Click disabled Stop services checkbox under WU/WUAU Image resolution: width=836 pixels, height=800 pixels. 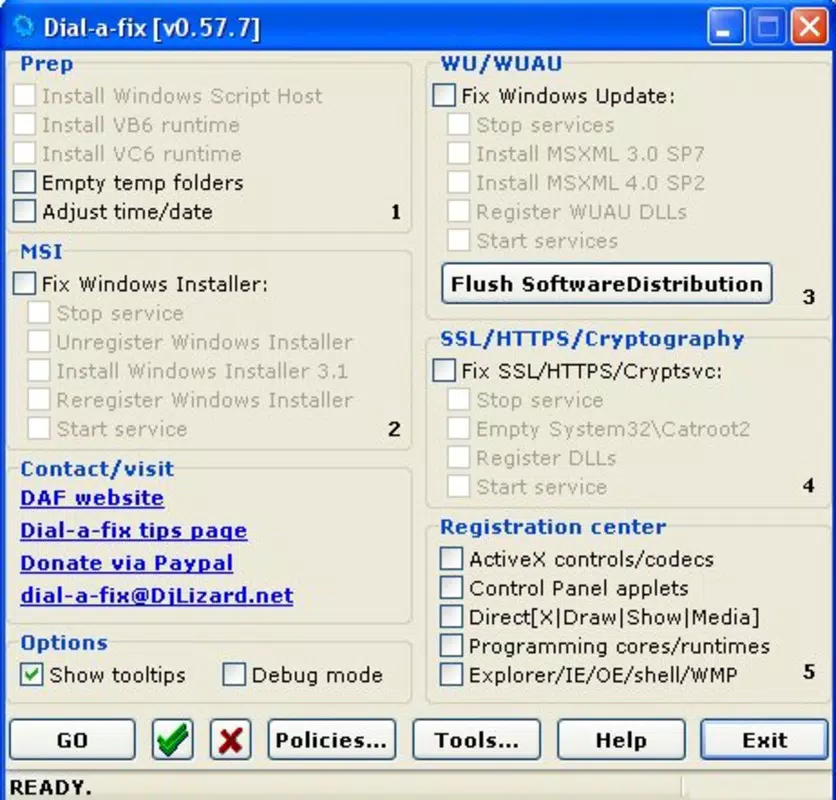tap(459, 124)
